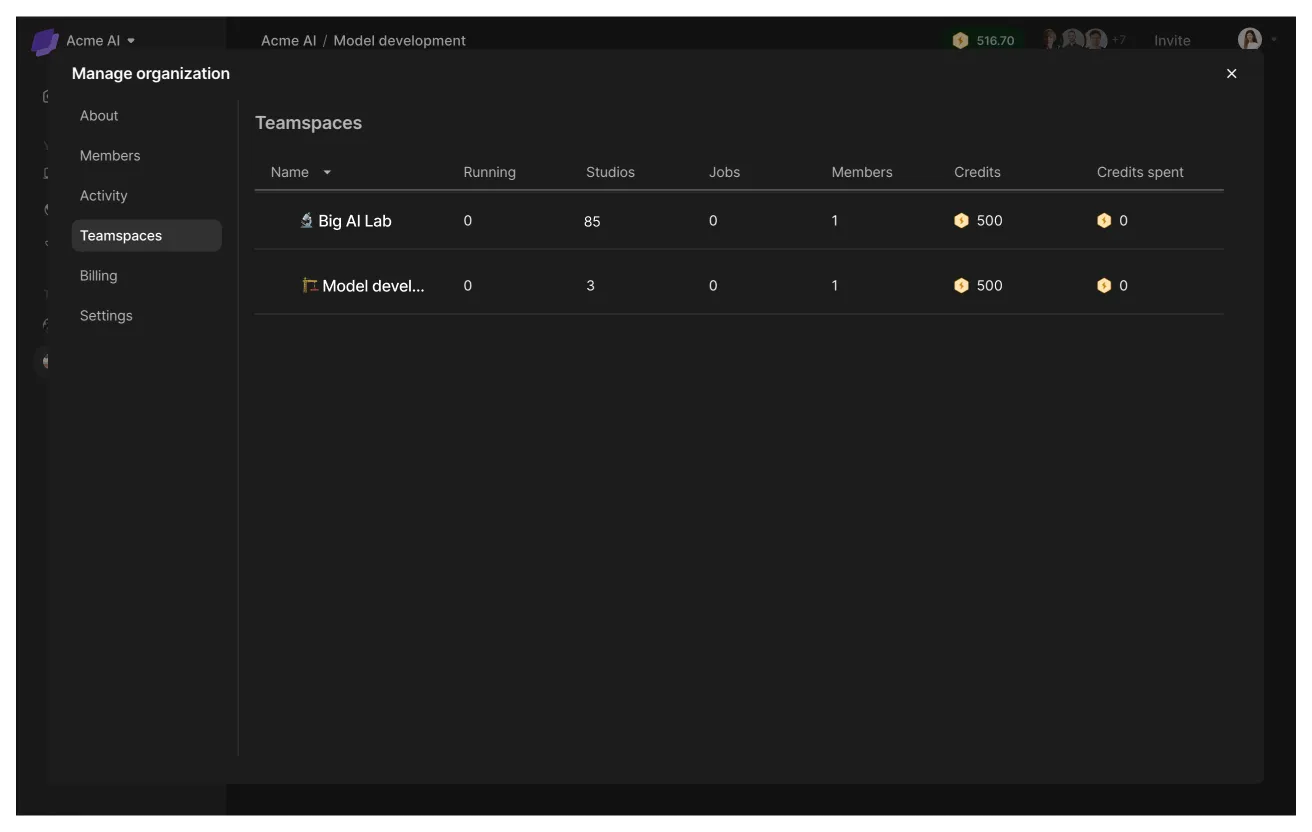Image resolution: width=1312 pixels, height=832 pixels.
Task: Open the About section
Action: point(99,116)
